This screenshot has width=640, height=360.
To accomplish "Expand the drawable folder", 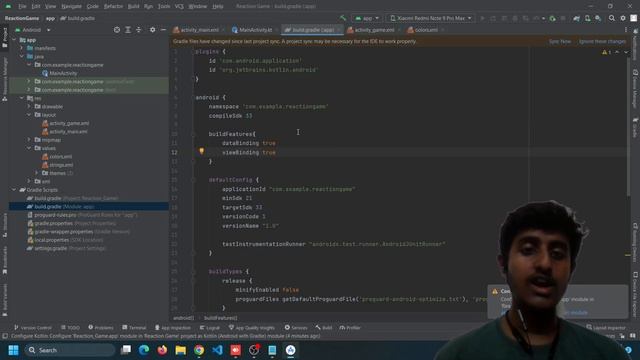I will coord(29,107).
